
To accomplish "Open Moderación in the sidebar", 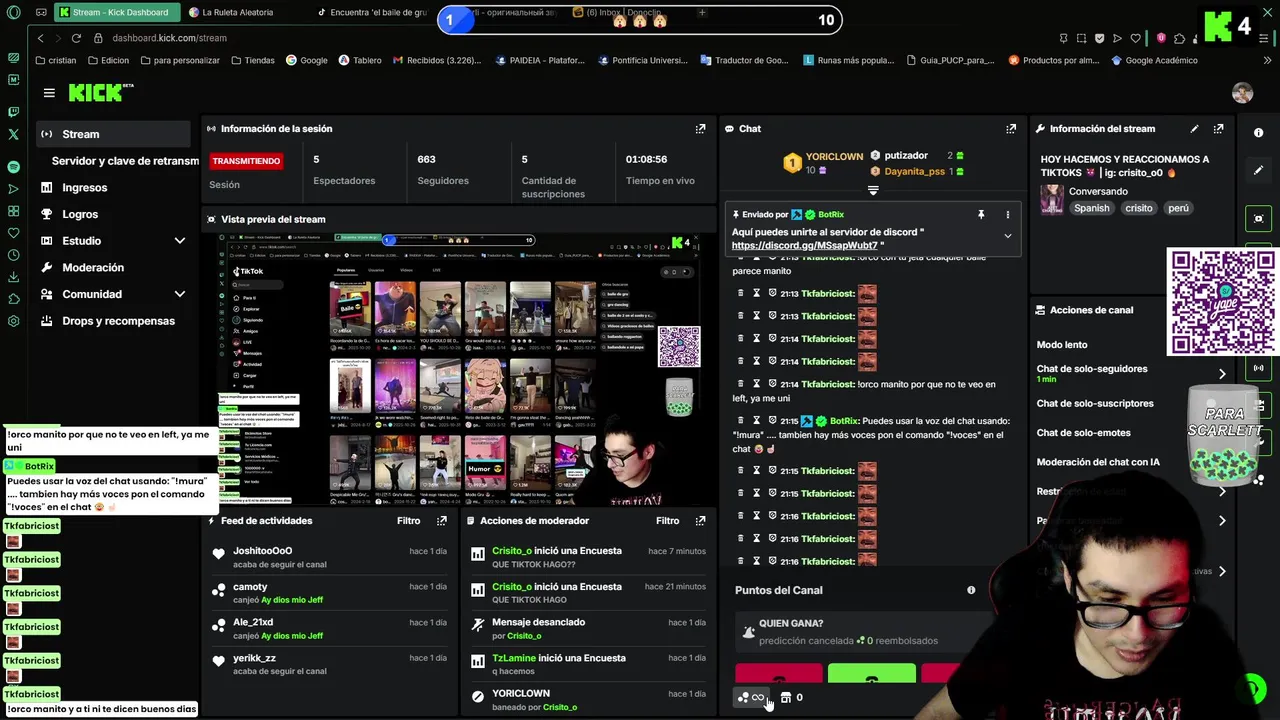I will click(x=93, y=268).
